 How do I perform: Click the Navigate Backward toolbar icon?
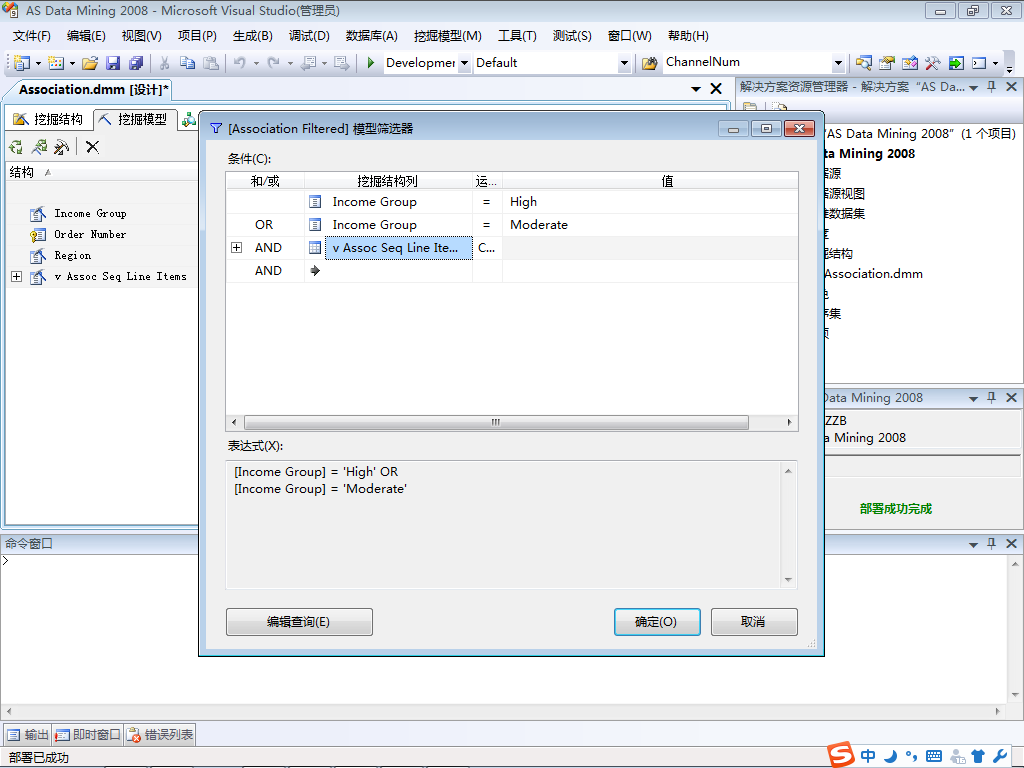[308, 63]
